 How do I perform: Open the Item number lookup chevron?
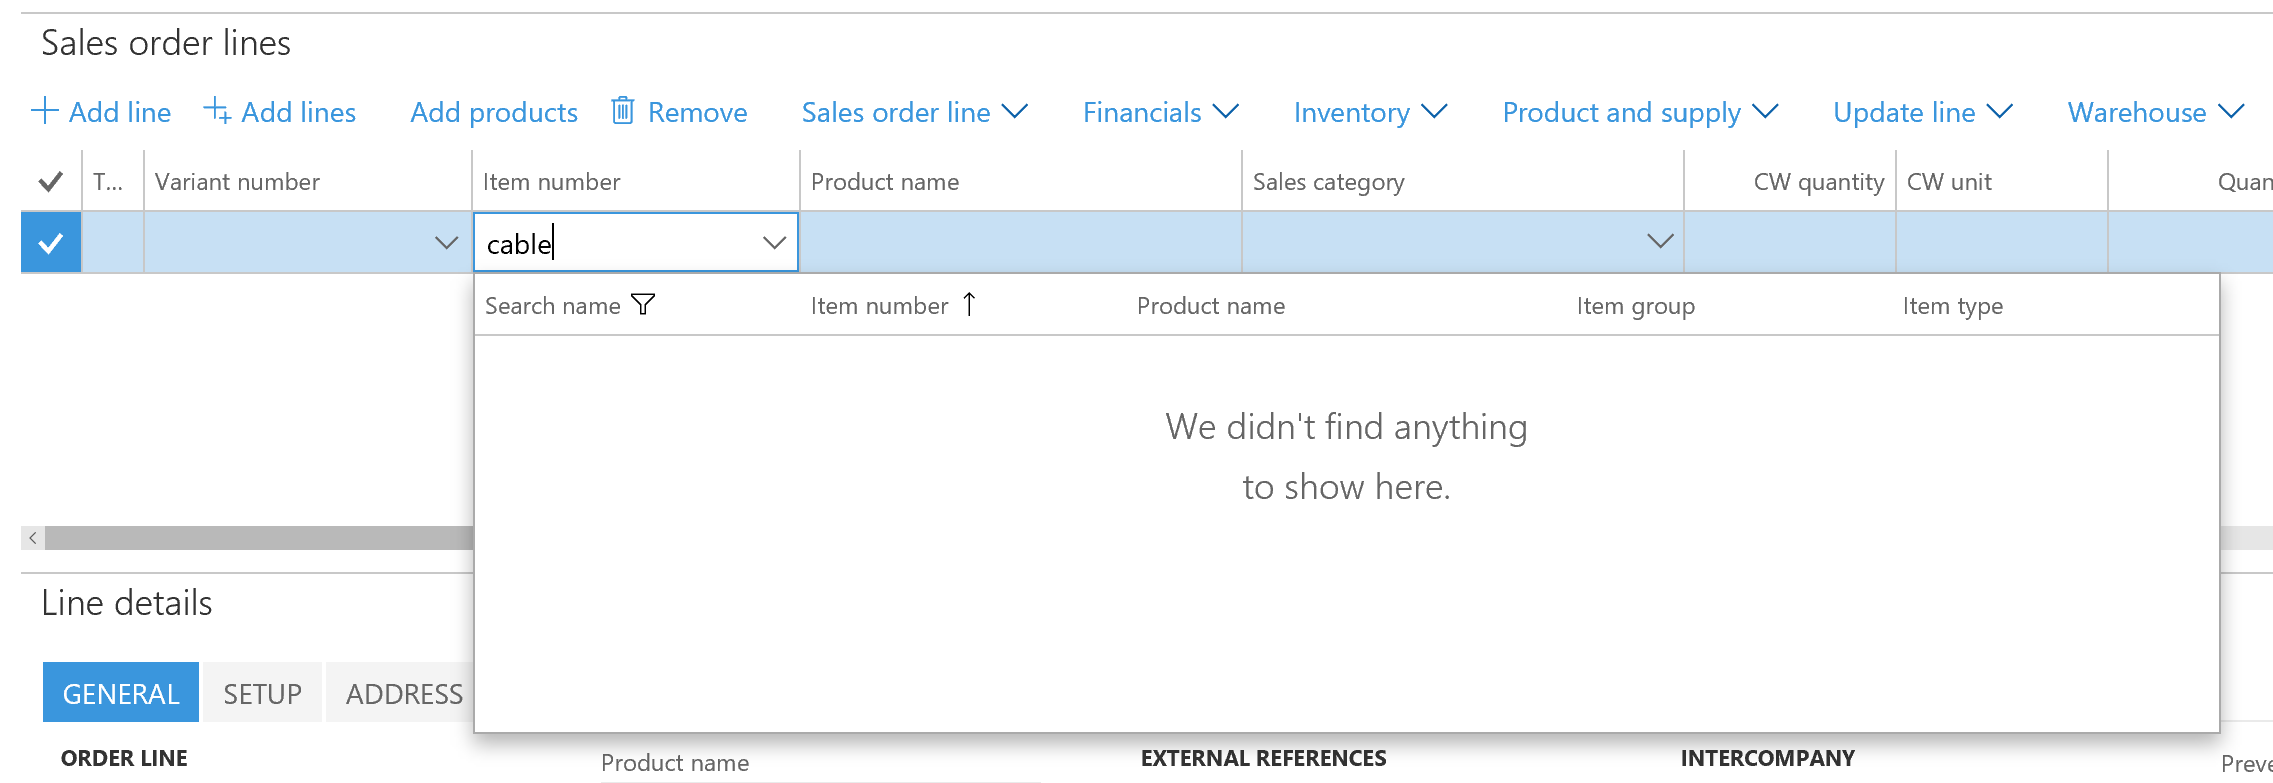point(774,242)
